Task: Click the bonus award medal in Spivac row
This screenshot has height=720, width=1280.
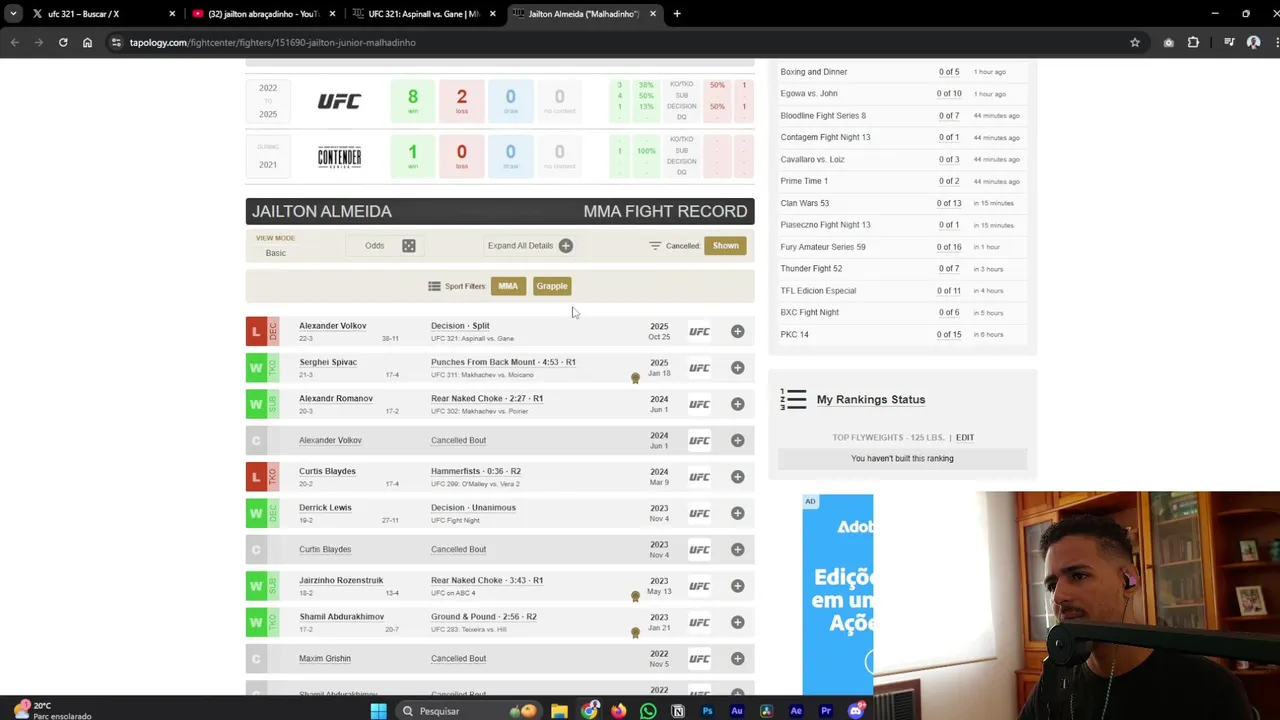Action: coord(635,378)
